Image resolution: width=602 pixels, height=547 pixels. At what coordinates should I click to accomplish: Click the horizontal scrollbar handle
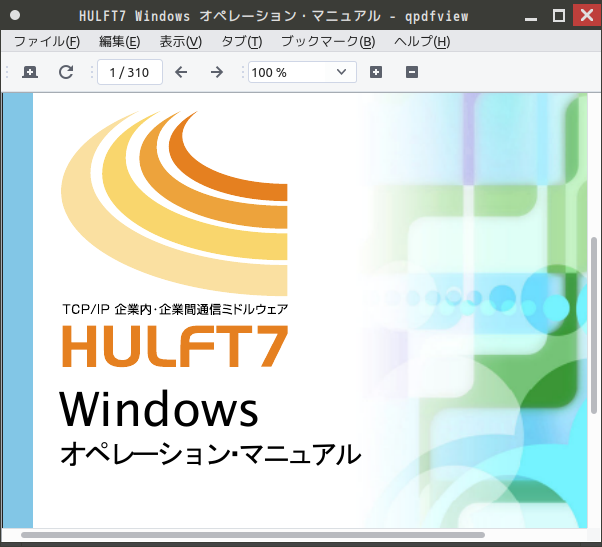click(x=253, y=535)
